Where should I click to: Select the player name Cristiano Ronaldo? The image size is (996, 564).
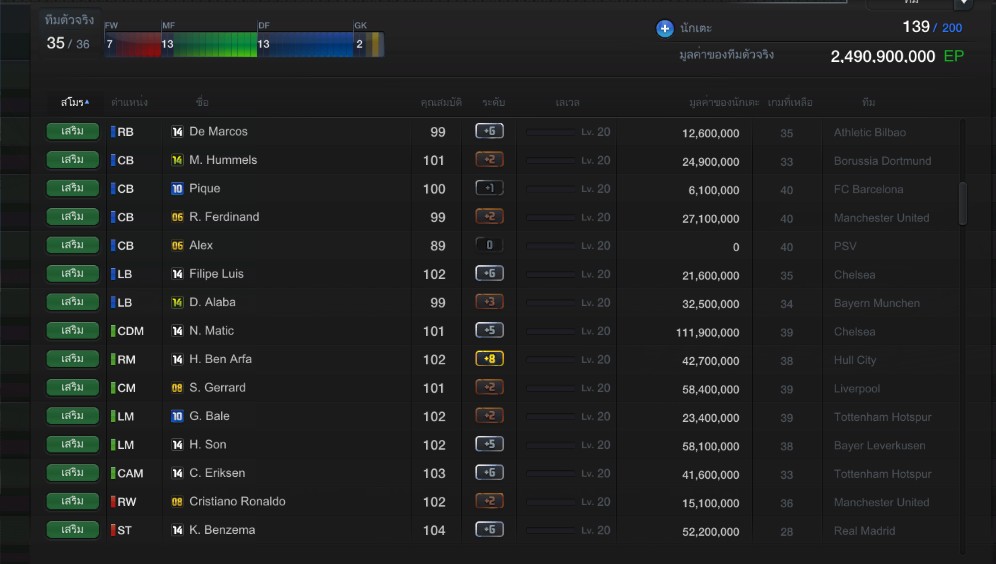tap(237, 501)
